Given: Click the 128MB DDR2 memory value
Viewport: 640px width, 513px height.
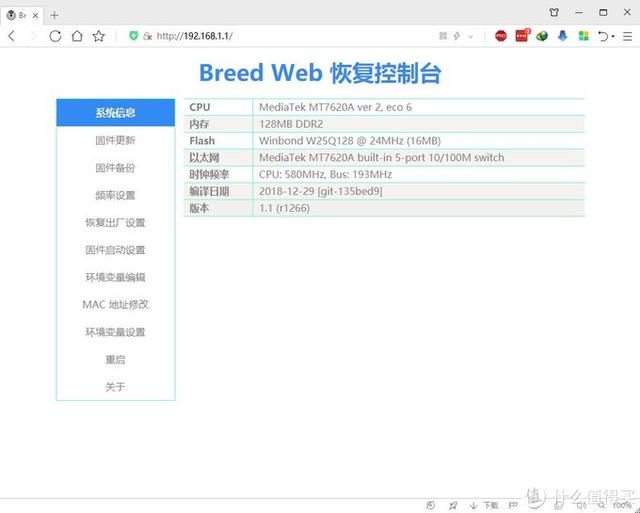Looking at the screenshot, I should [x=291, y=124].
